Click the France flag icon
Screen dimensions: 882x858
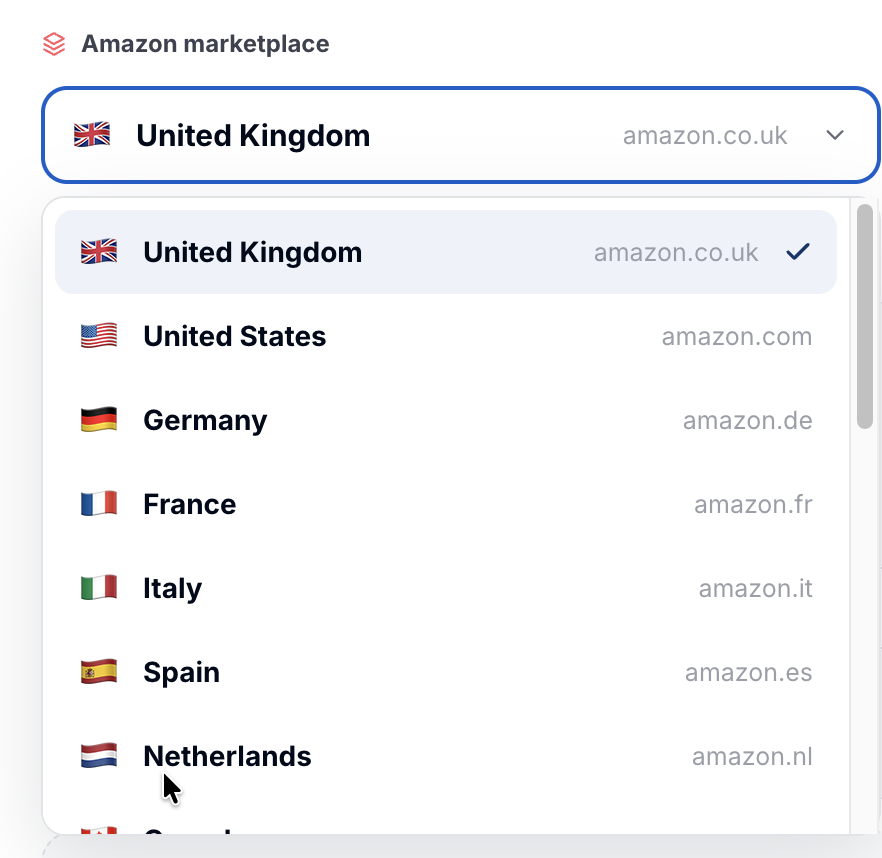99,504
